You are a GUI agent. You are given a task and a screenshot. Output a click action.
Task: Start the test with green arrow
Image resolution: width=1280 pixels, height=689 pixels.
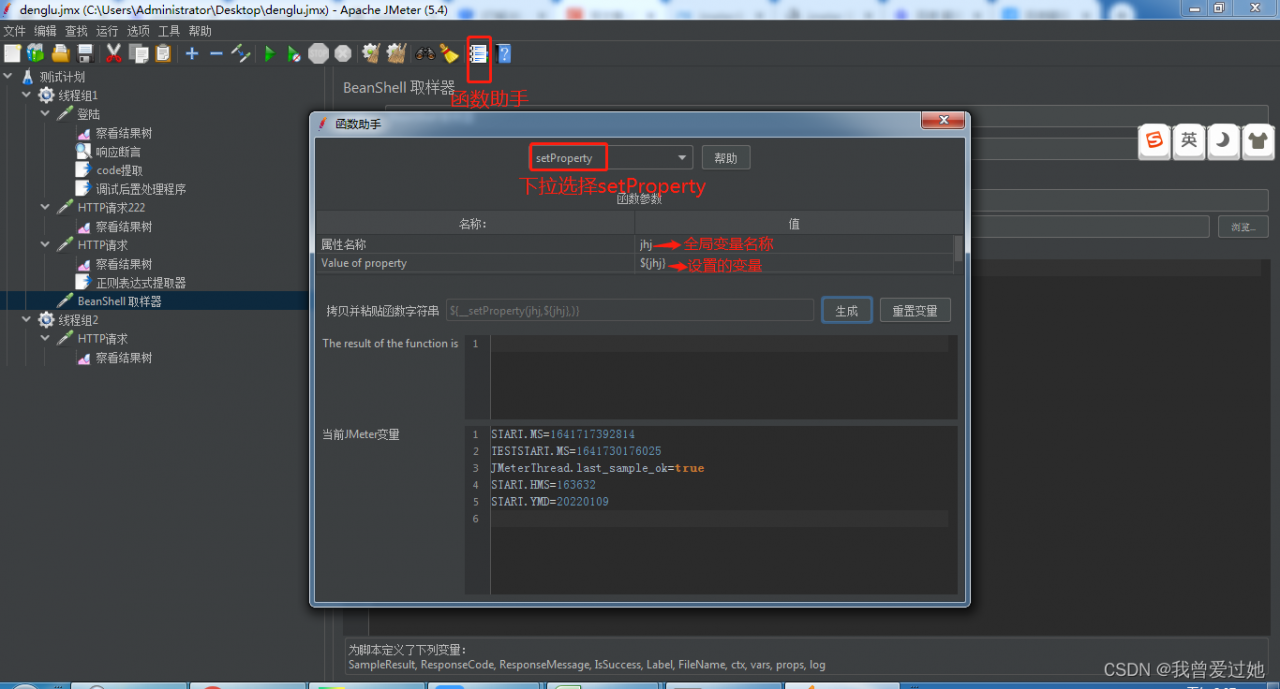270,54
